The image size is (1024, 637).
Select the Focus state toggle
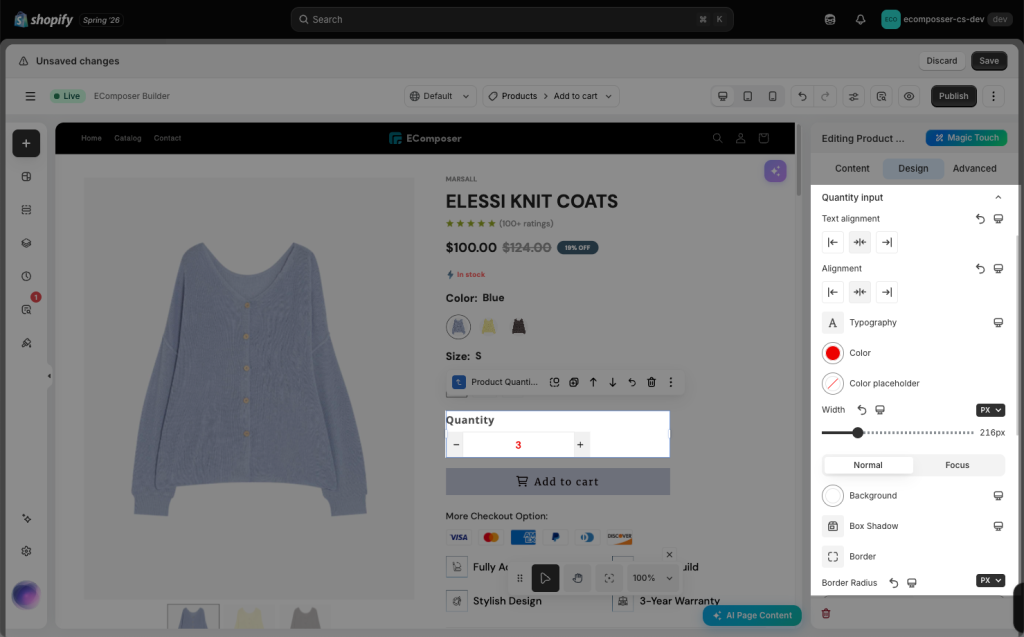pyautogui.click(x=957, y=465)
